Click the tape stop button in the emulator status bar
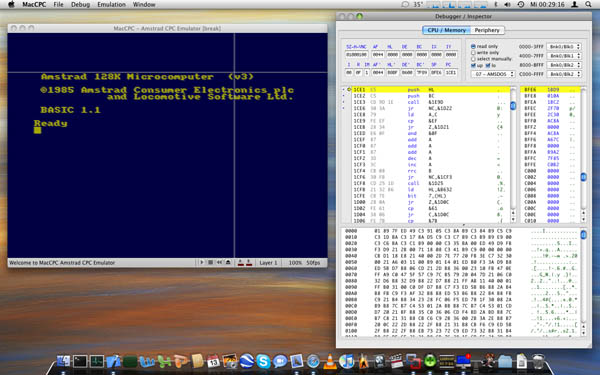 [210, 262]
